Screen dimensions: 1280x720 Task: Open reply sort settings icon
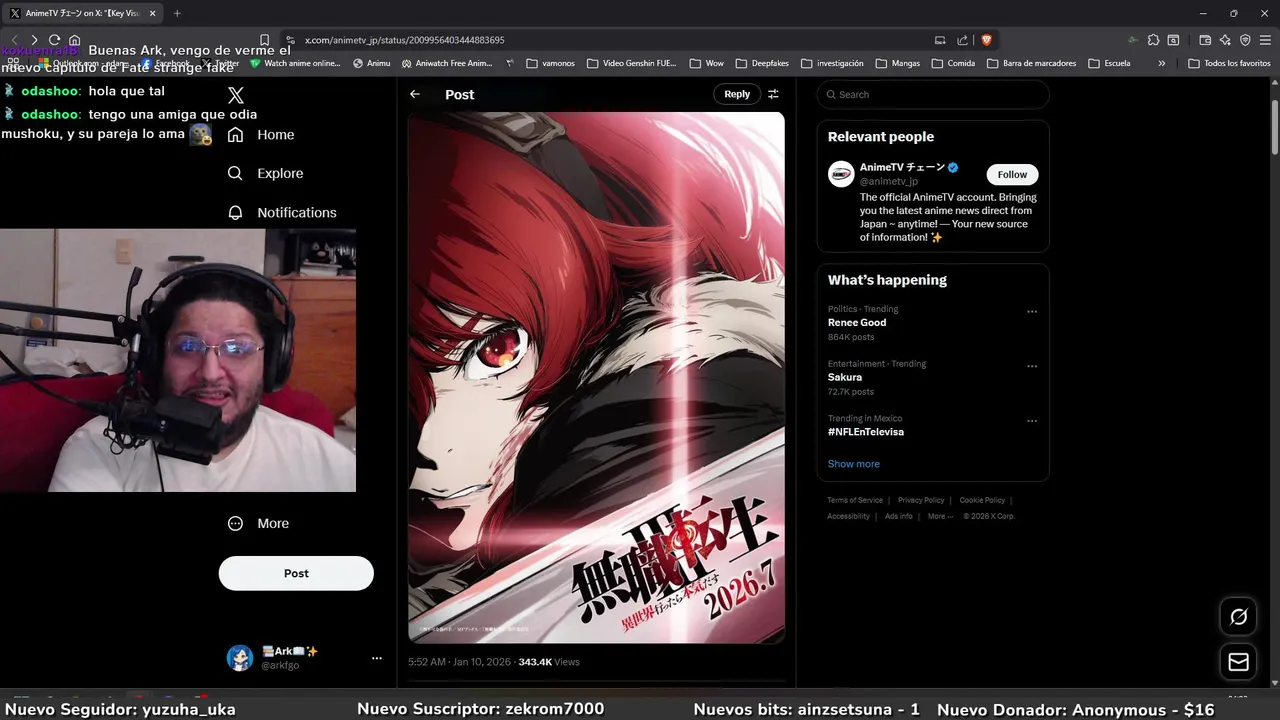[x=773, y=94]
